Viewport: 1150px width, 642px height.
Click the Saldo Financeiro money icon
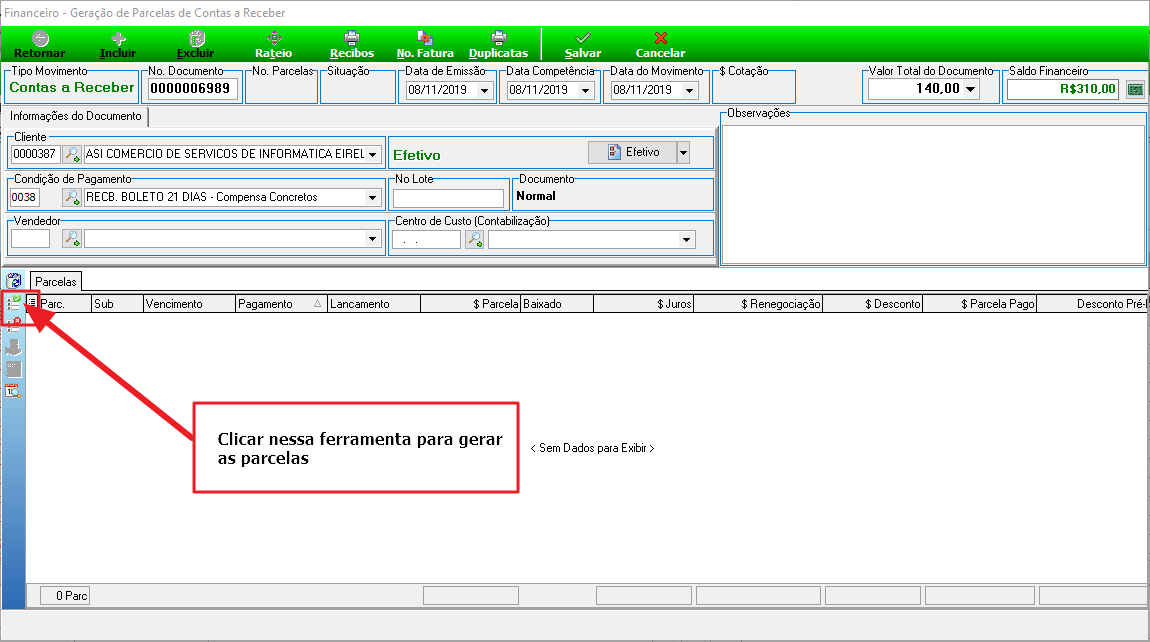coord(1135,90)
